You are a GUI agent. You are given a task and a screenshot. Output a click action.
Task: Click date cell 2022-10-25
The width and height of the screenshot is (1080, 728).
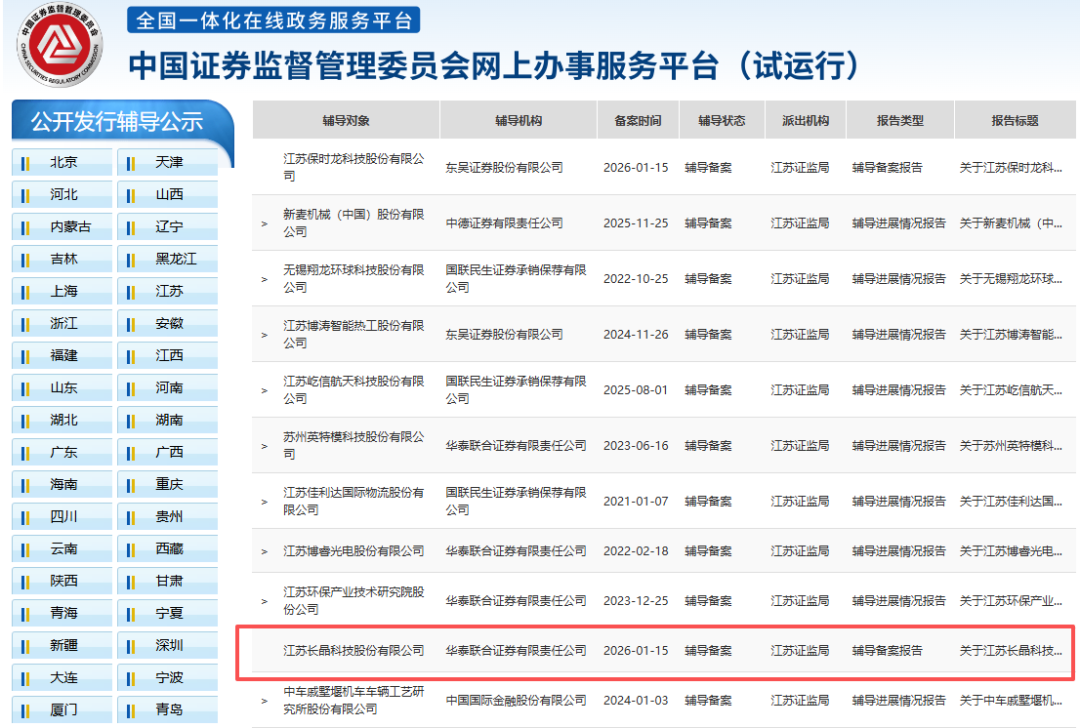coord(636,279)
